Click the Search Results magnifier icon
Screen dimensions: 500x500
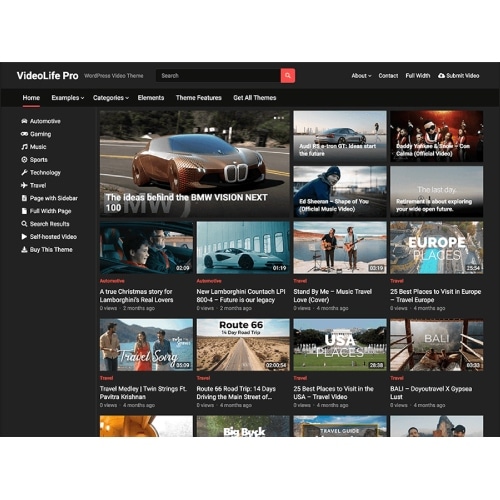[x=24, y=224]
